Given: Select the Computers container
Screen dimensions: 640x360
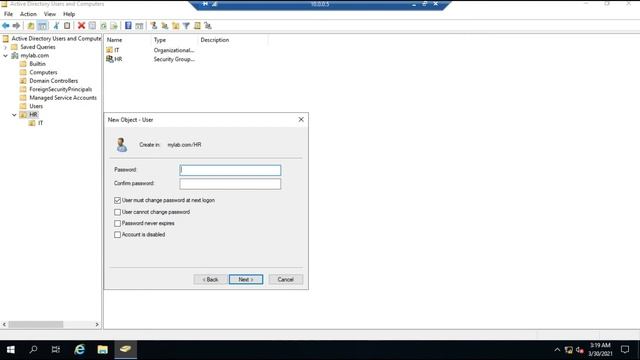Looking at the screenshot, I should (43, 72).
